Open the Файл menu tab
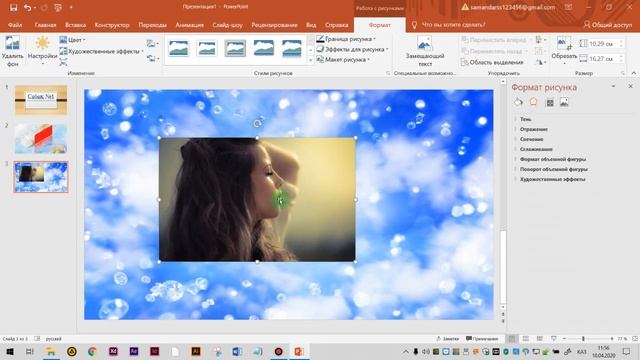Viewport: 640px width, 360px height. tap(15, 25)
